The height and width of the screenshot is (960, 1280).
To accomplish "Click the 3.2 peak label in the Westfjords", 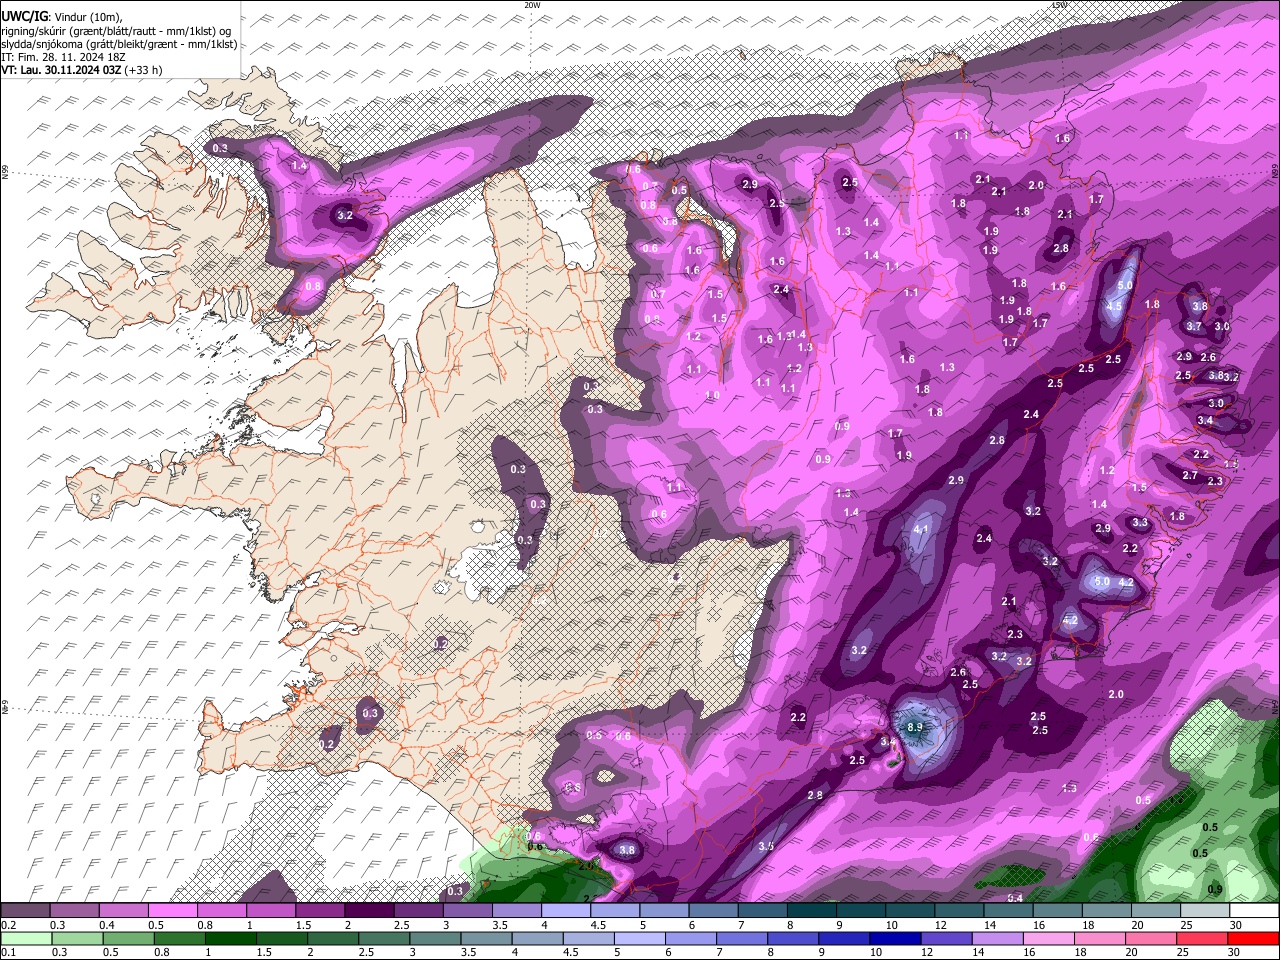I will (345, 215).
